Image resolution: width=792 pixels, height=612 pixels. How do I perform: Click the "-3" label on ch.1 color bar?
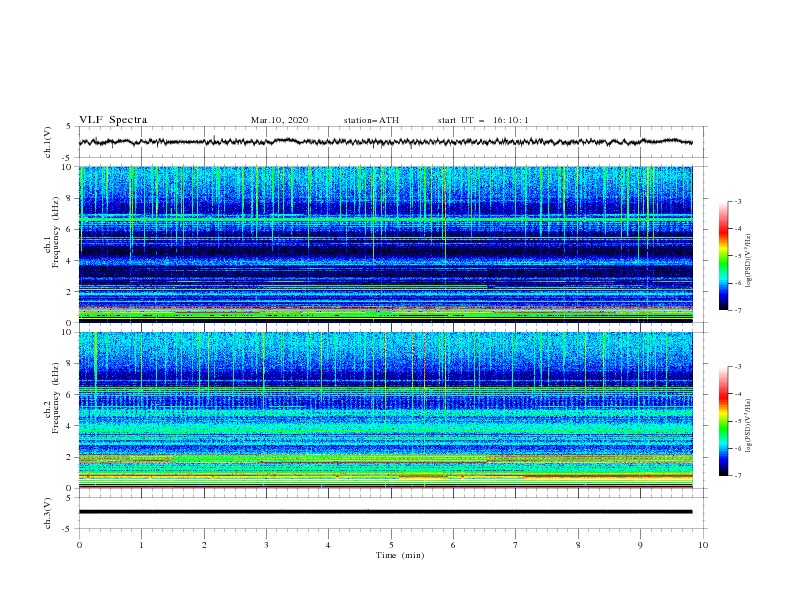[x=738, y=201]
